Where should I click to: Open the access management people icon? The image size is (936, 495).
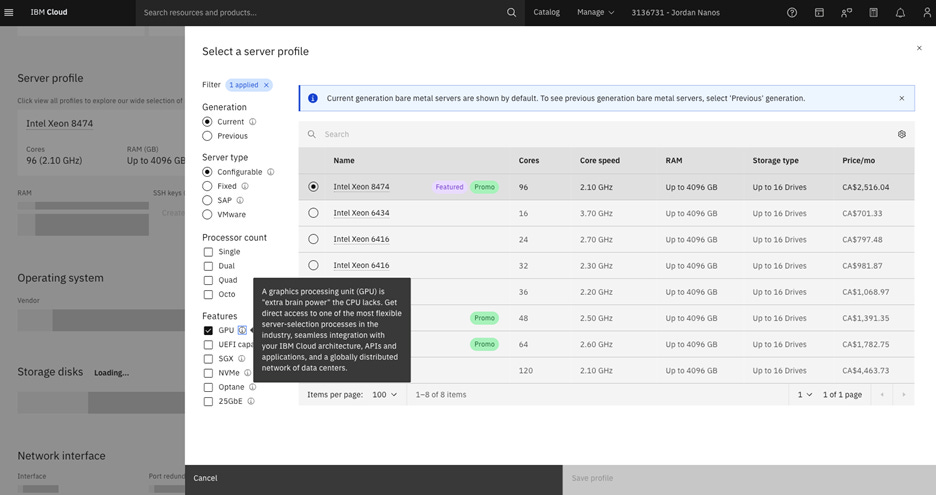click(846, 13)
